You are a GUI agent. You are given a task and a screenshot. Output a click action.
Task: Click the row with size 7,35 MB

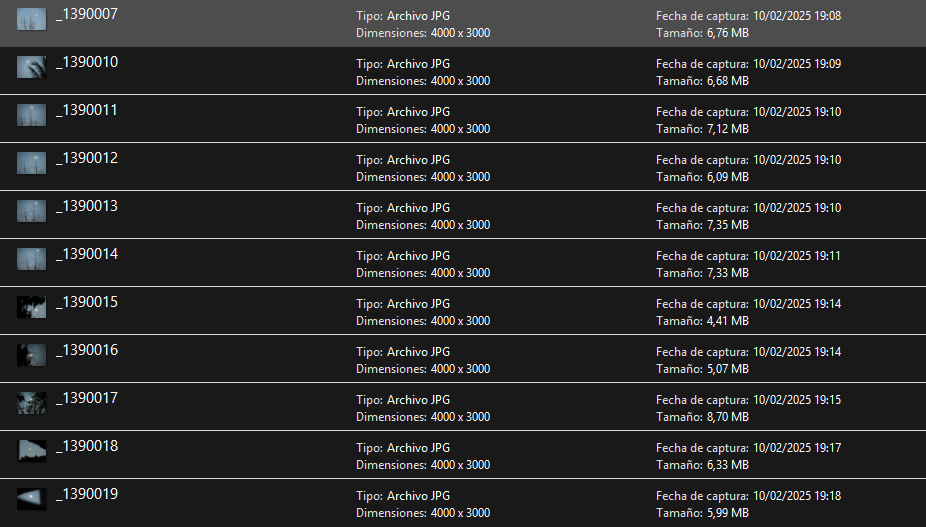pyautogui.click(x=463, y=215)
